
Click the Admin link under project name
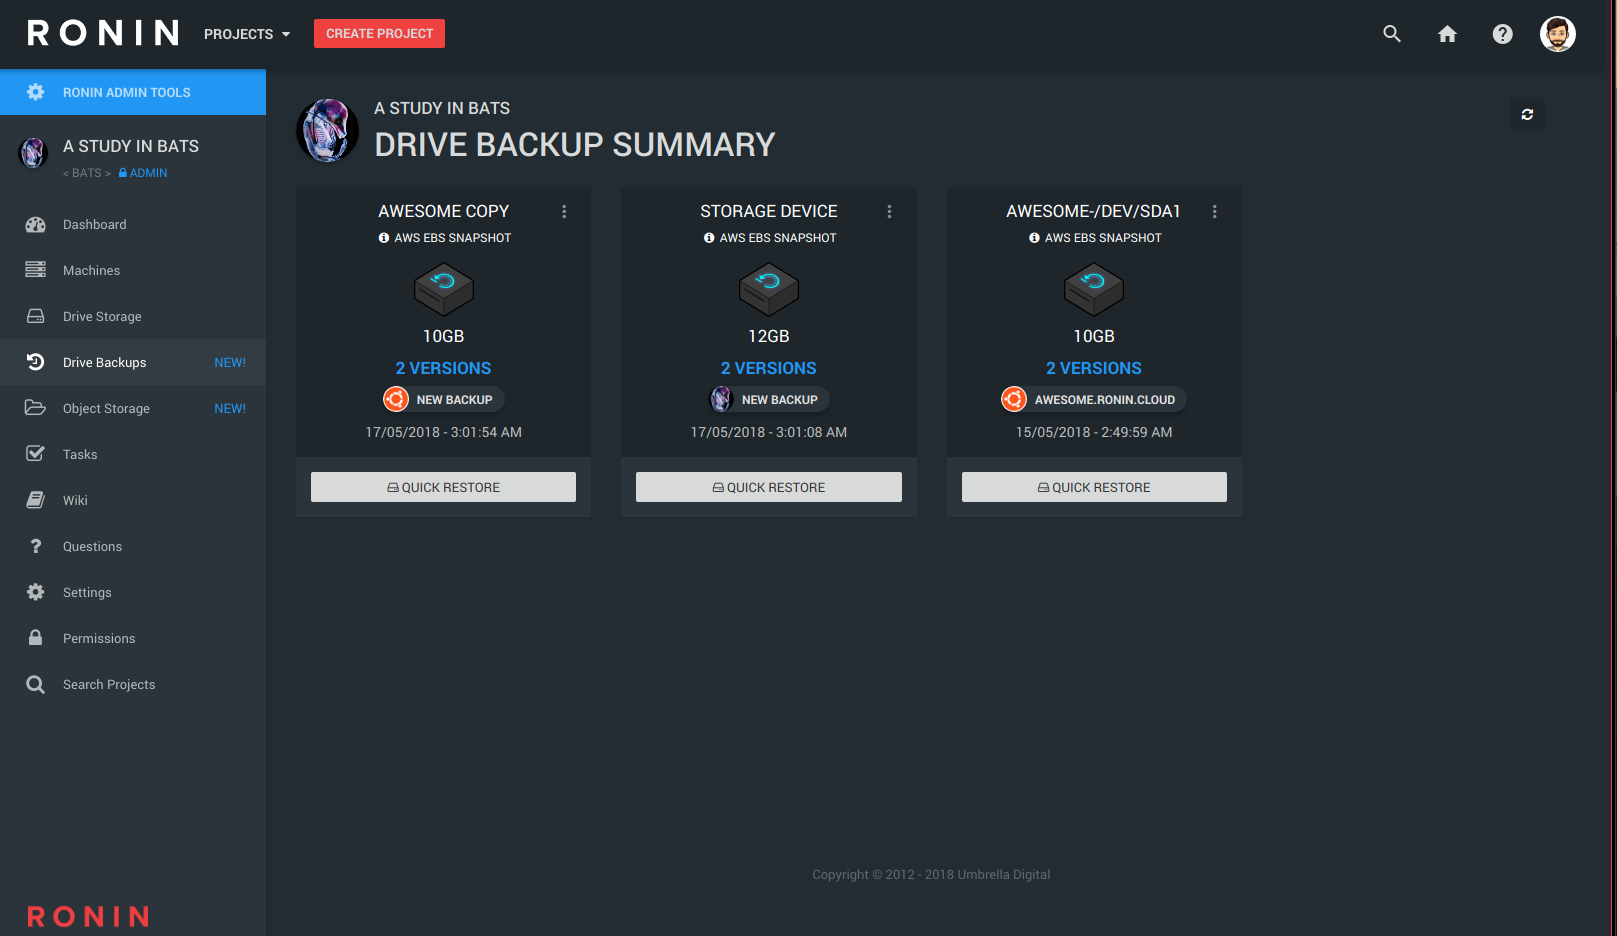(143, 173)
